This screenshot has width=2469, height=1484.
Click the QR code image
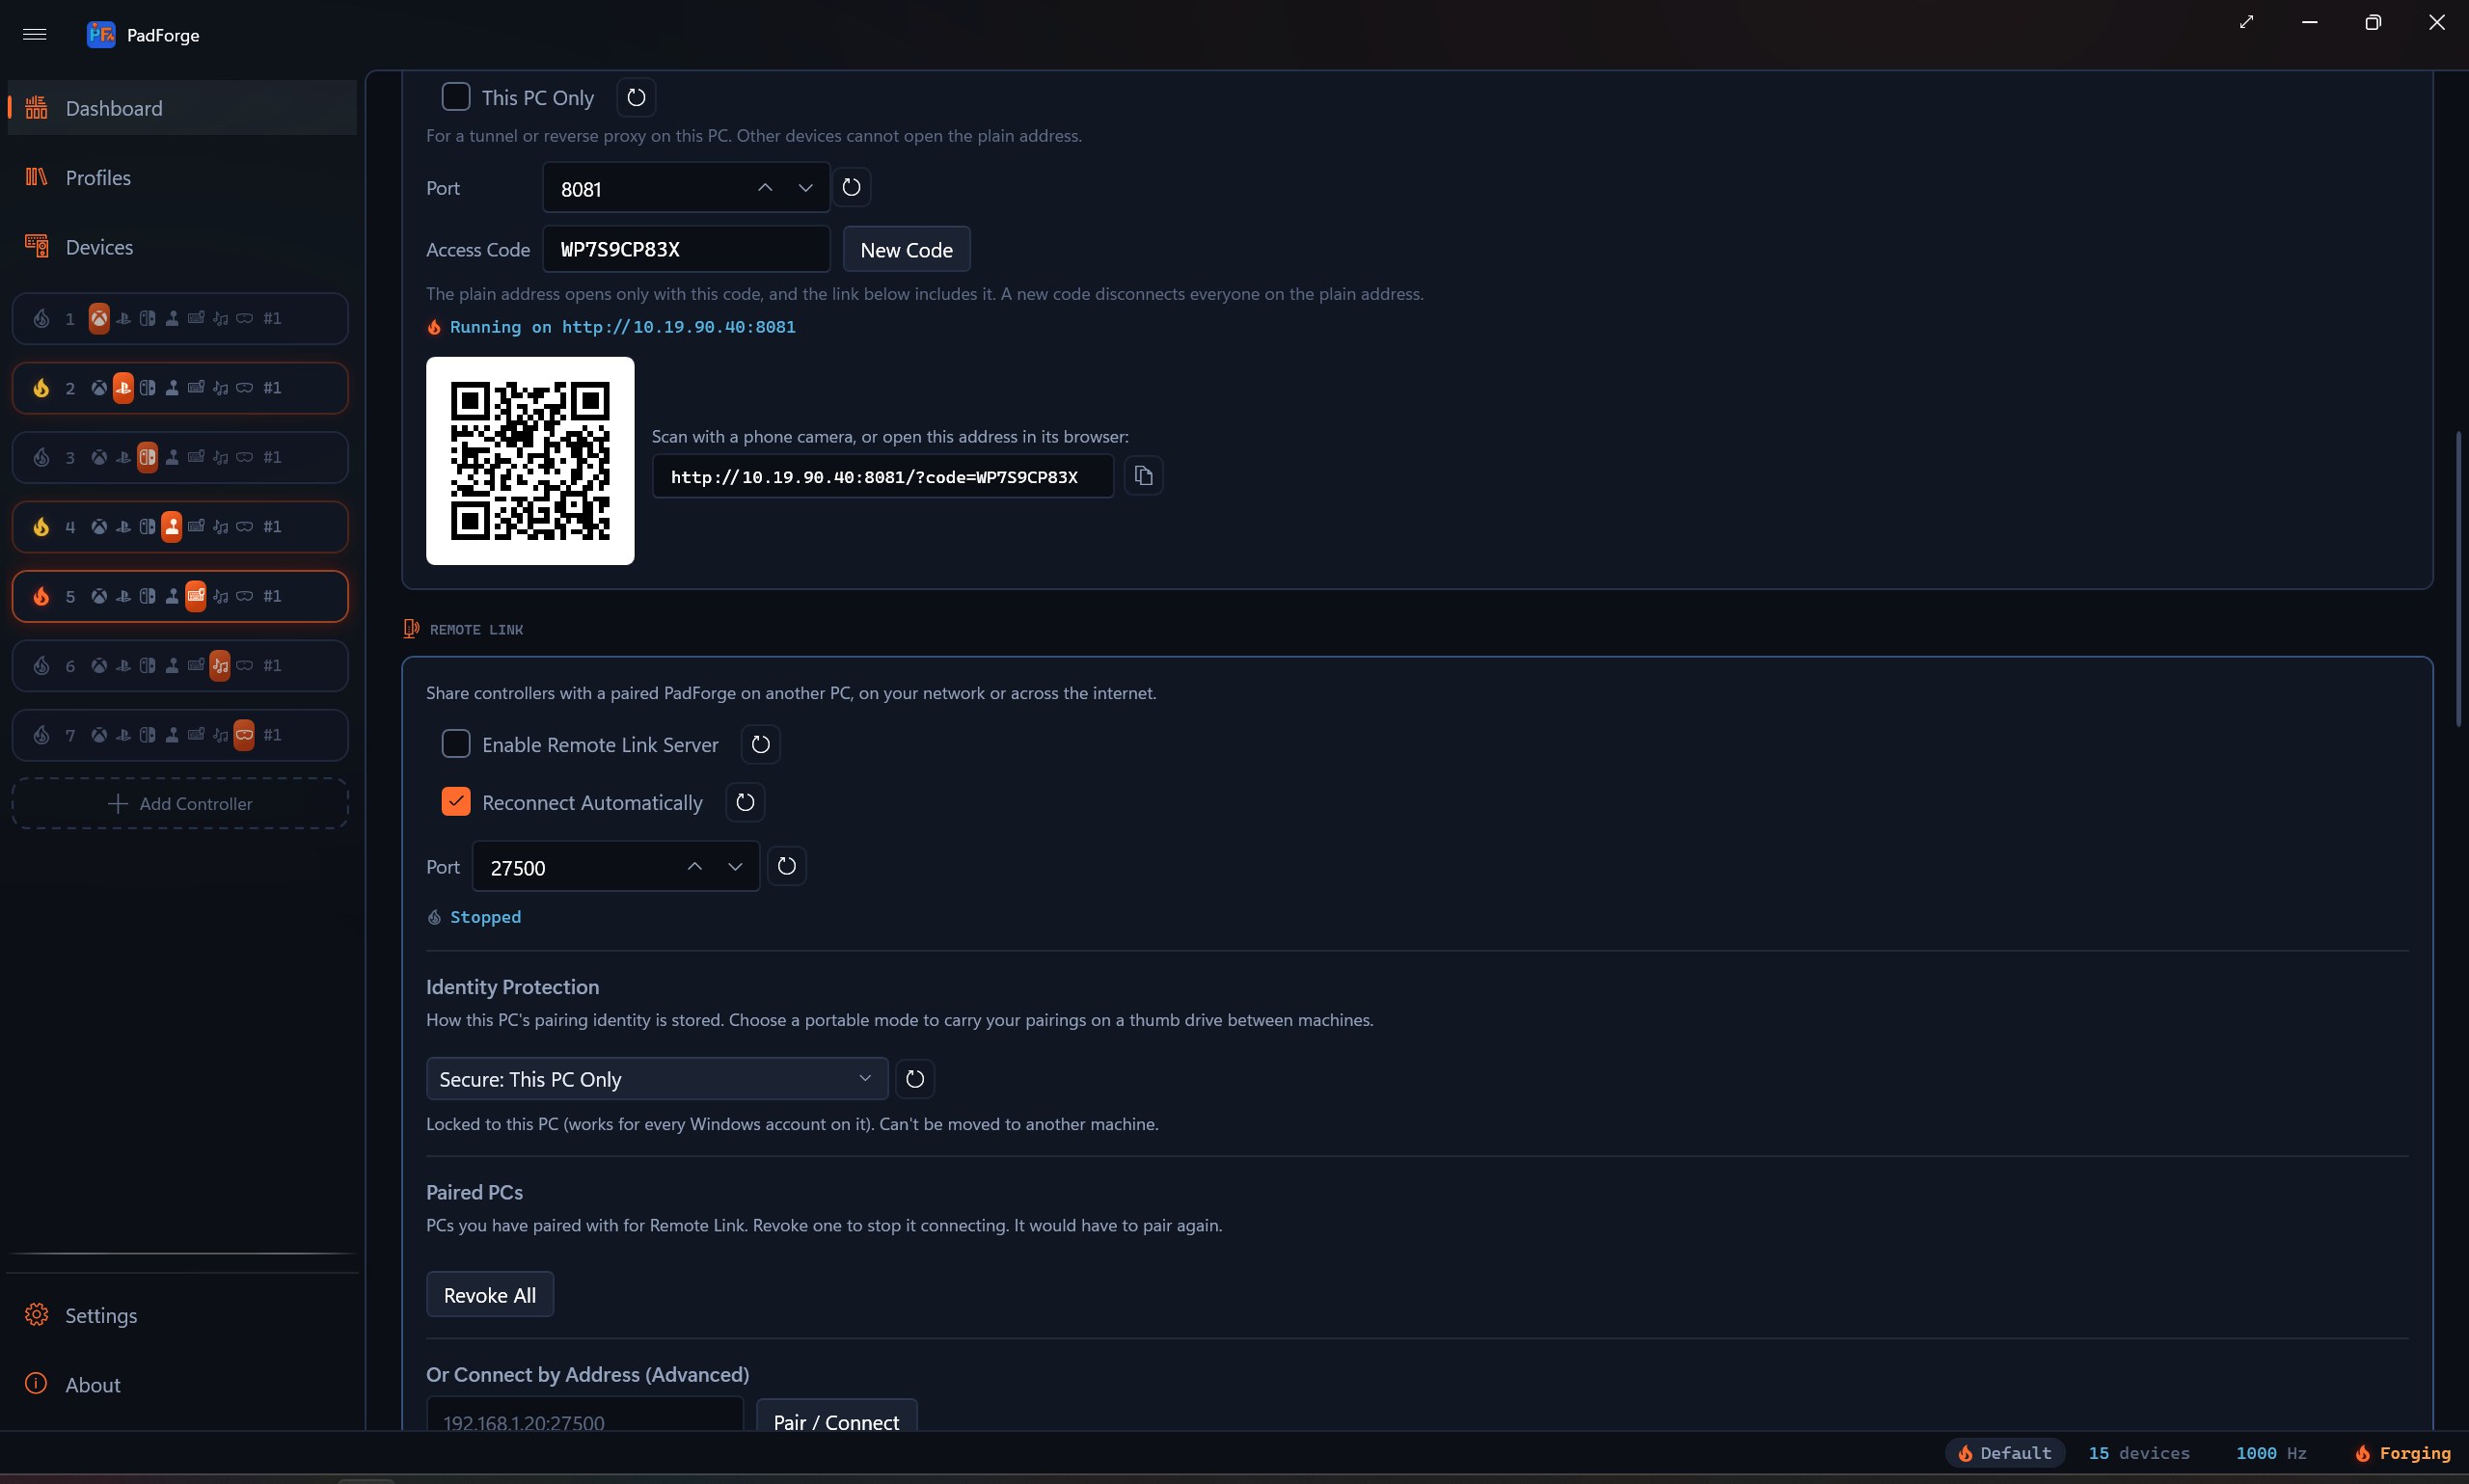click(x=530, y=461)
